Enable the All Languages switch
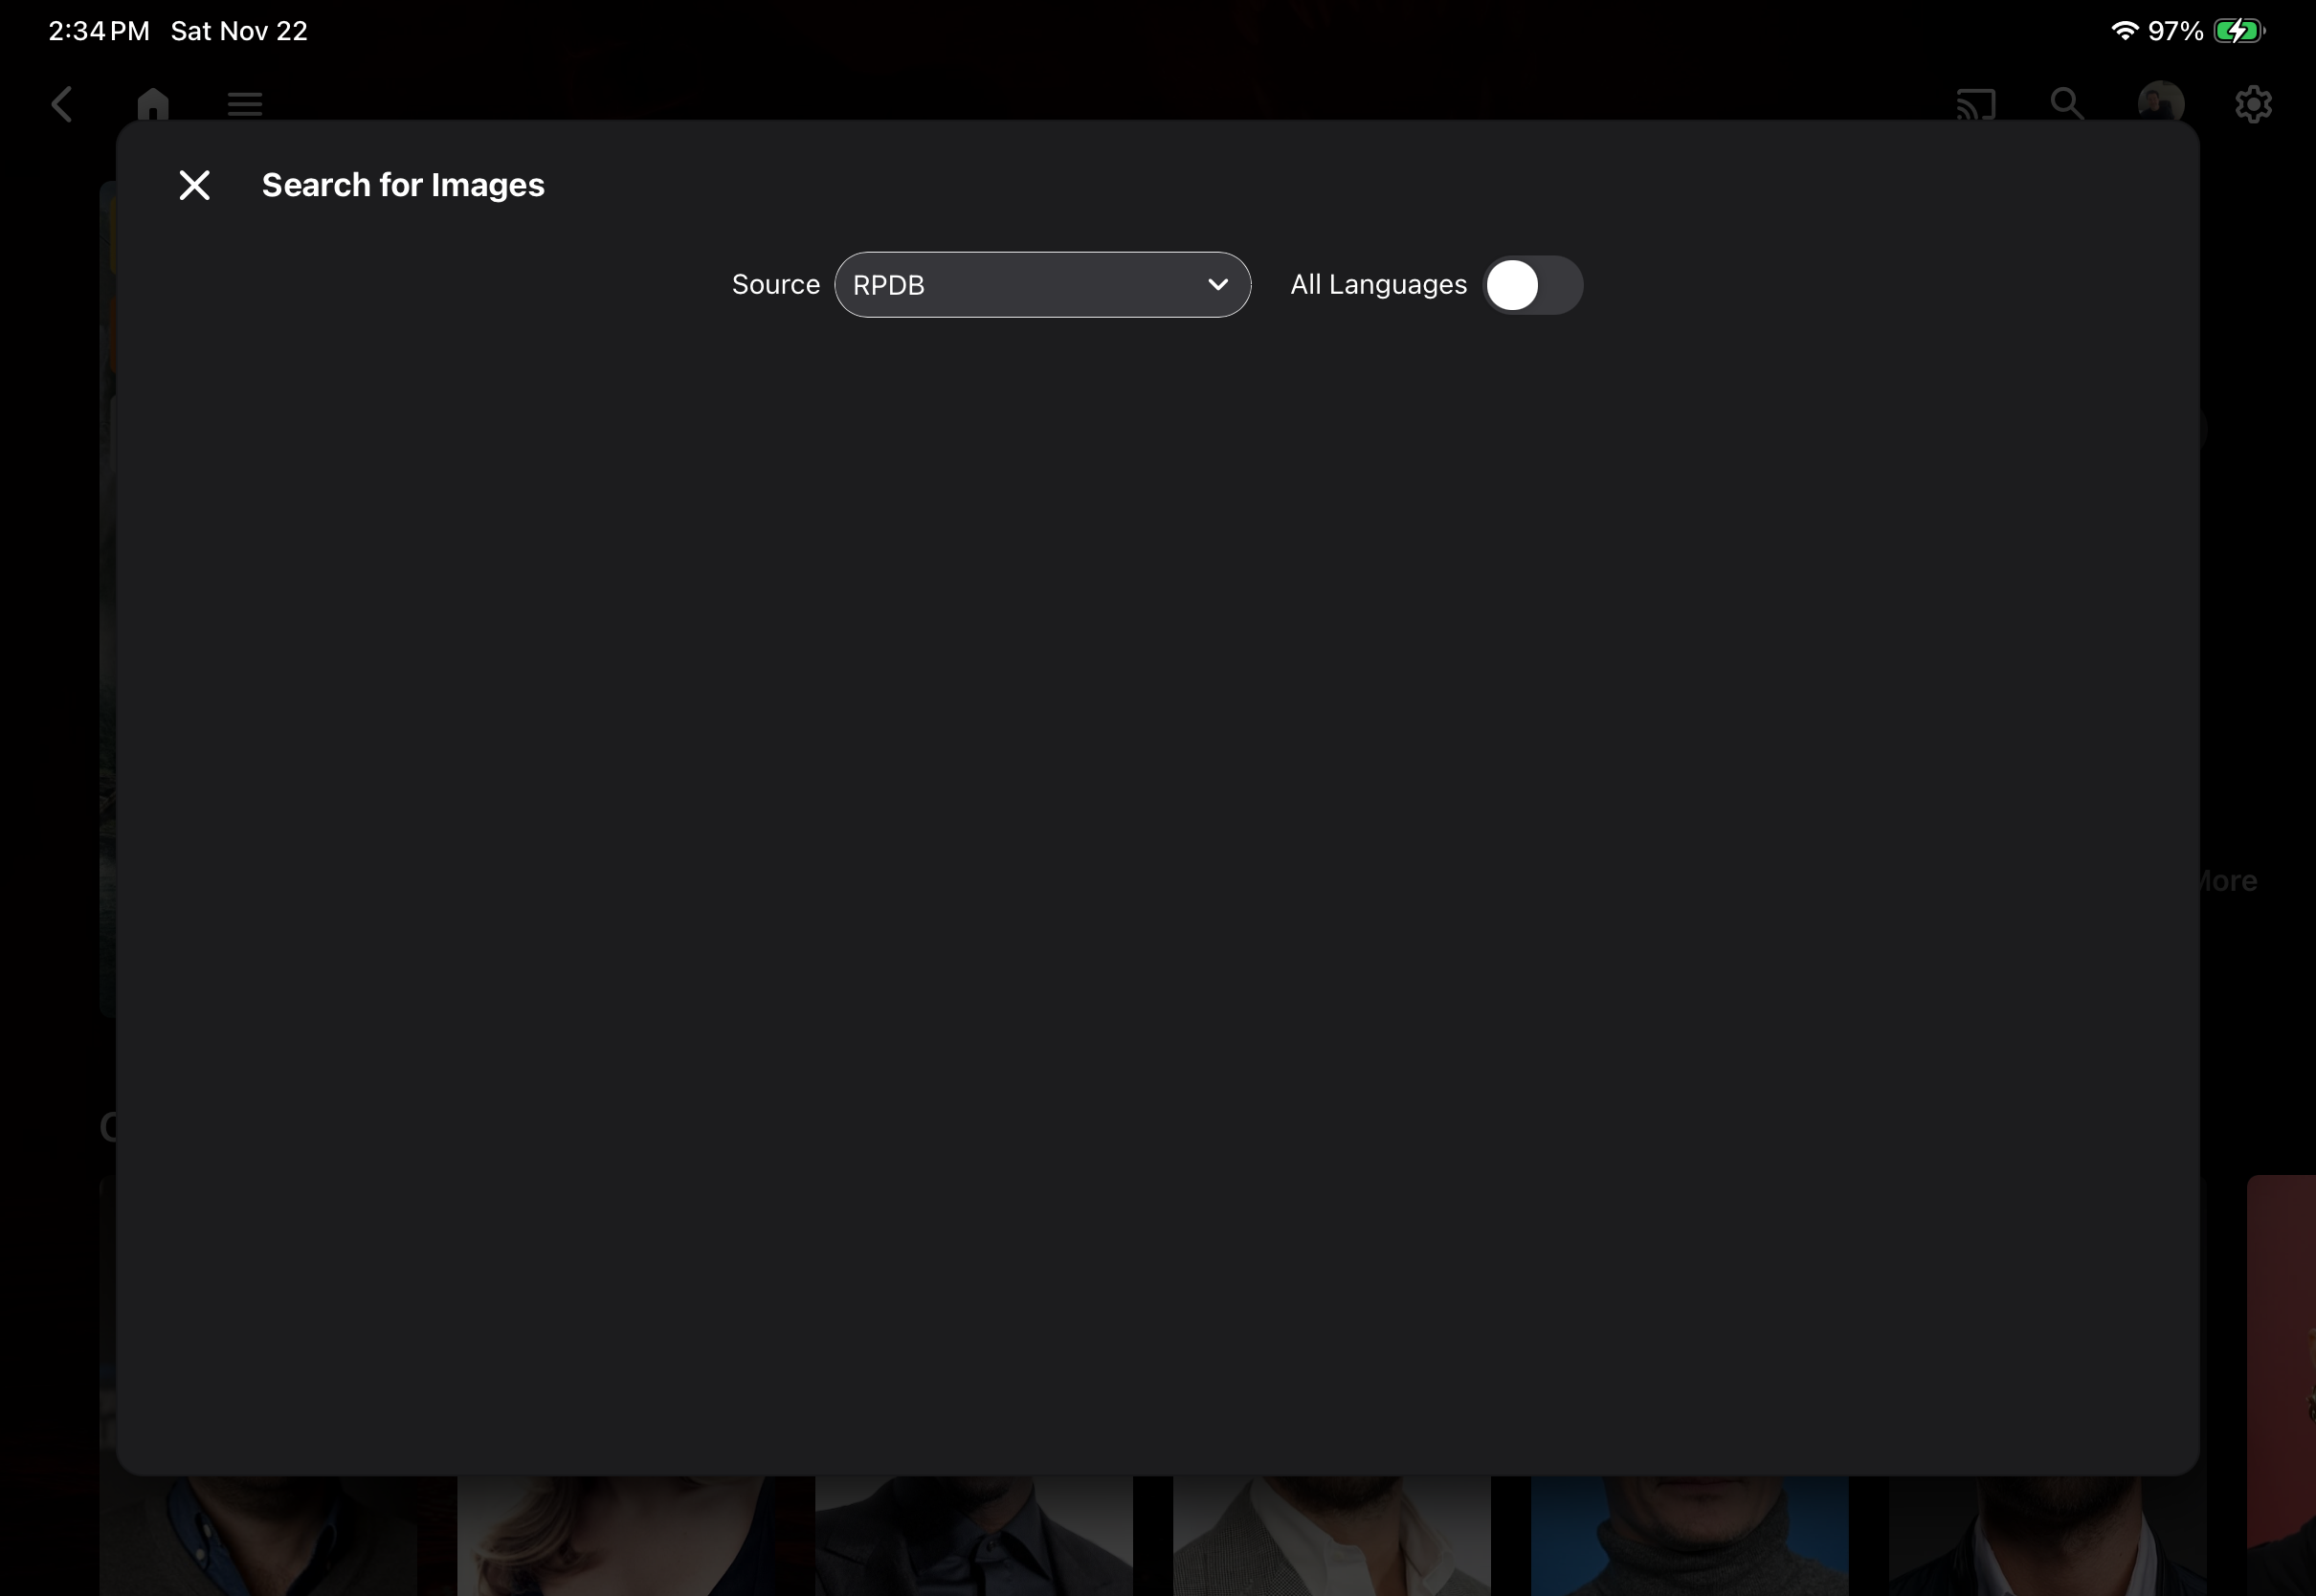The height and width of the screenshot is (1596, 2316). coord(1532,285)
